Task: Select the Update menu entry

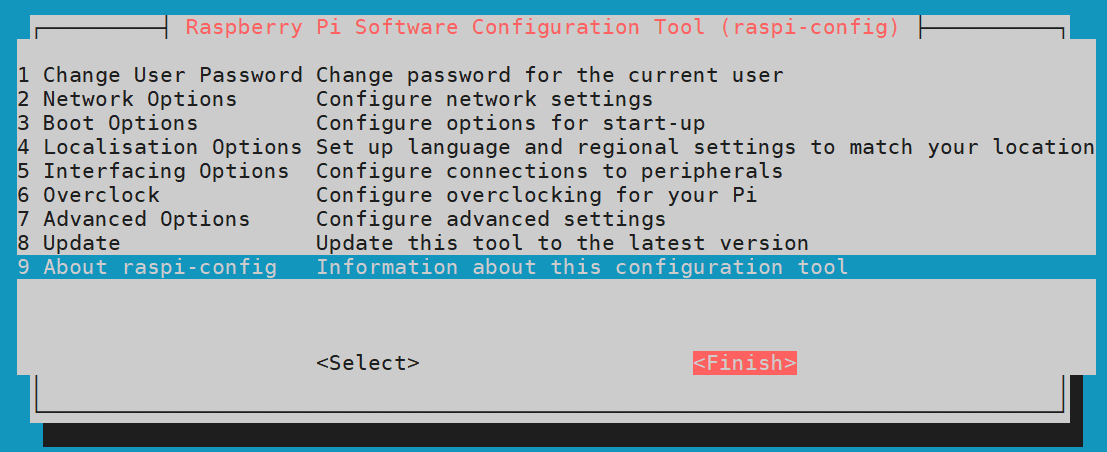Action: click(x=69, y=243)
